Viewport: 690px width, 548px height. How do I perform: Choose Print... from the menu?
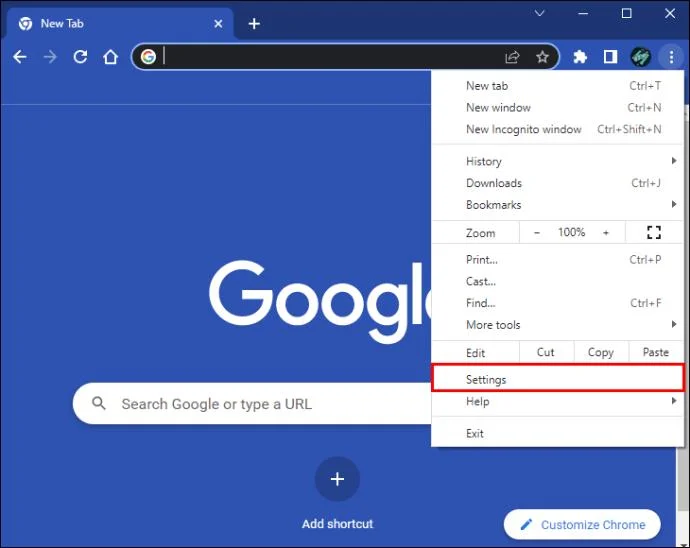(x=558, y=260)
